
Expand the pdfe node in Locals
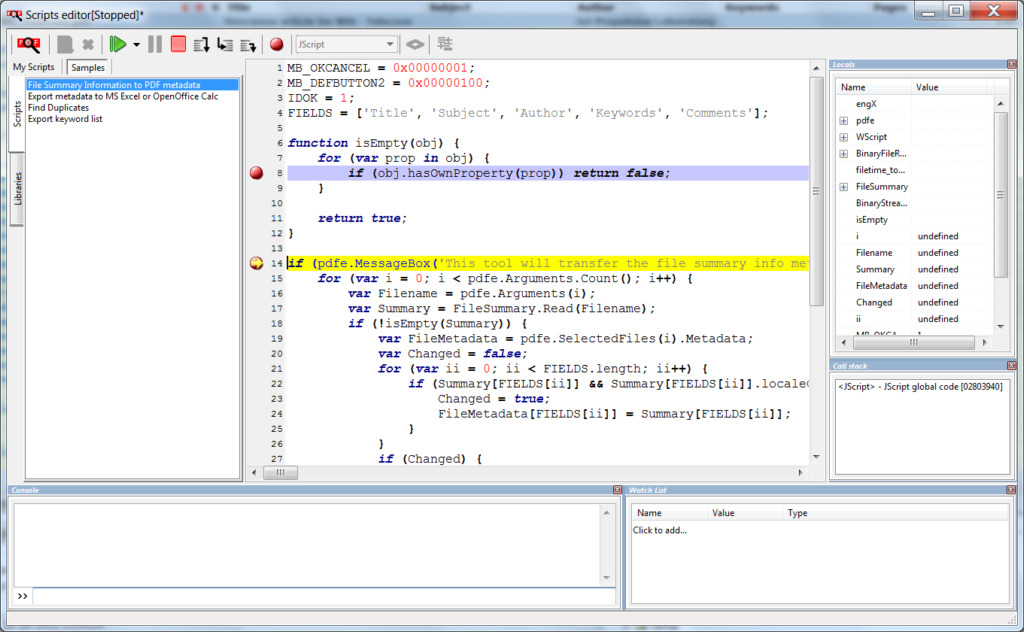tap(845, 120)
